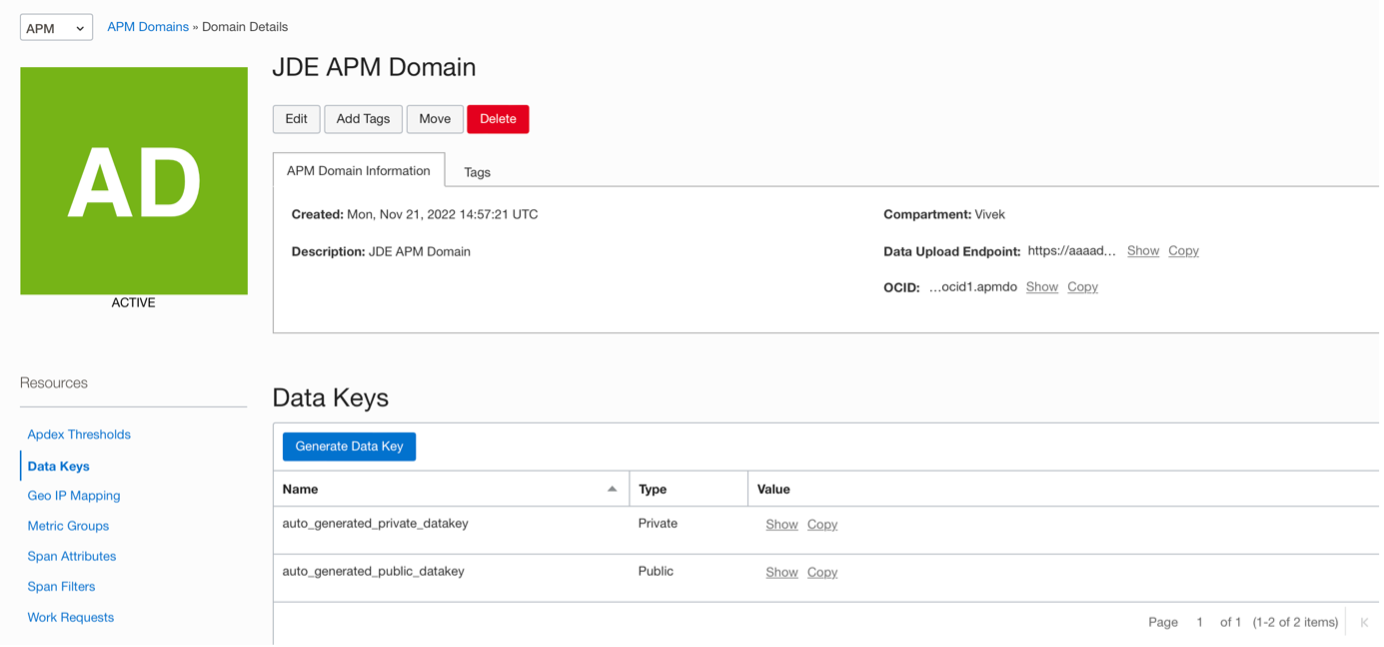Screen dimensions: 1384x647
Task: Click the APM Domains breadcrumb link
Action: coord(148,27)
